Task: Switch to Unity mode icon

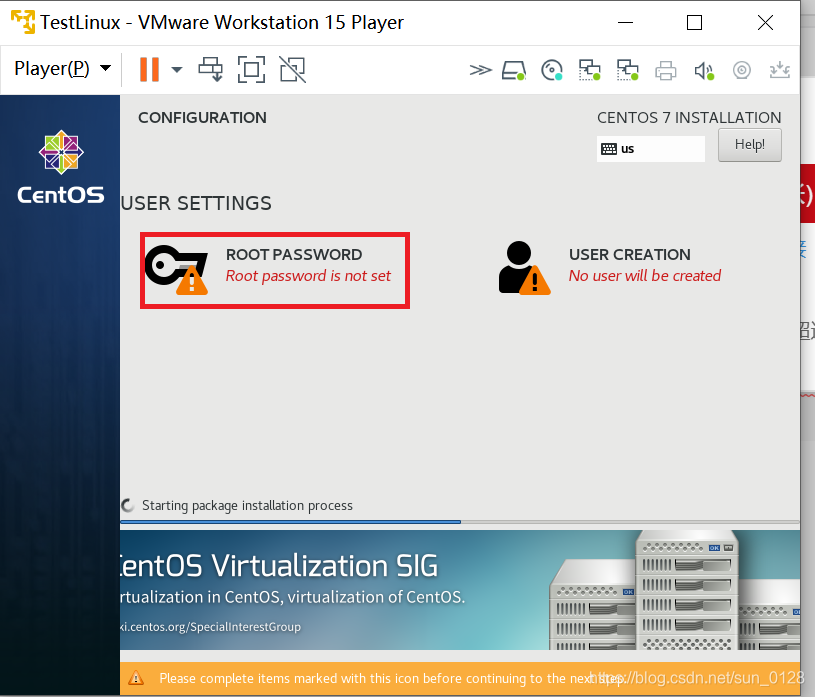Action: click(x=293, y=69)
